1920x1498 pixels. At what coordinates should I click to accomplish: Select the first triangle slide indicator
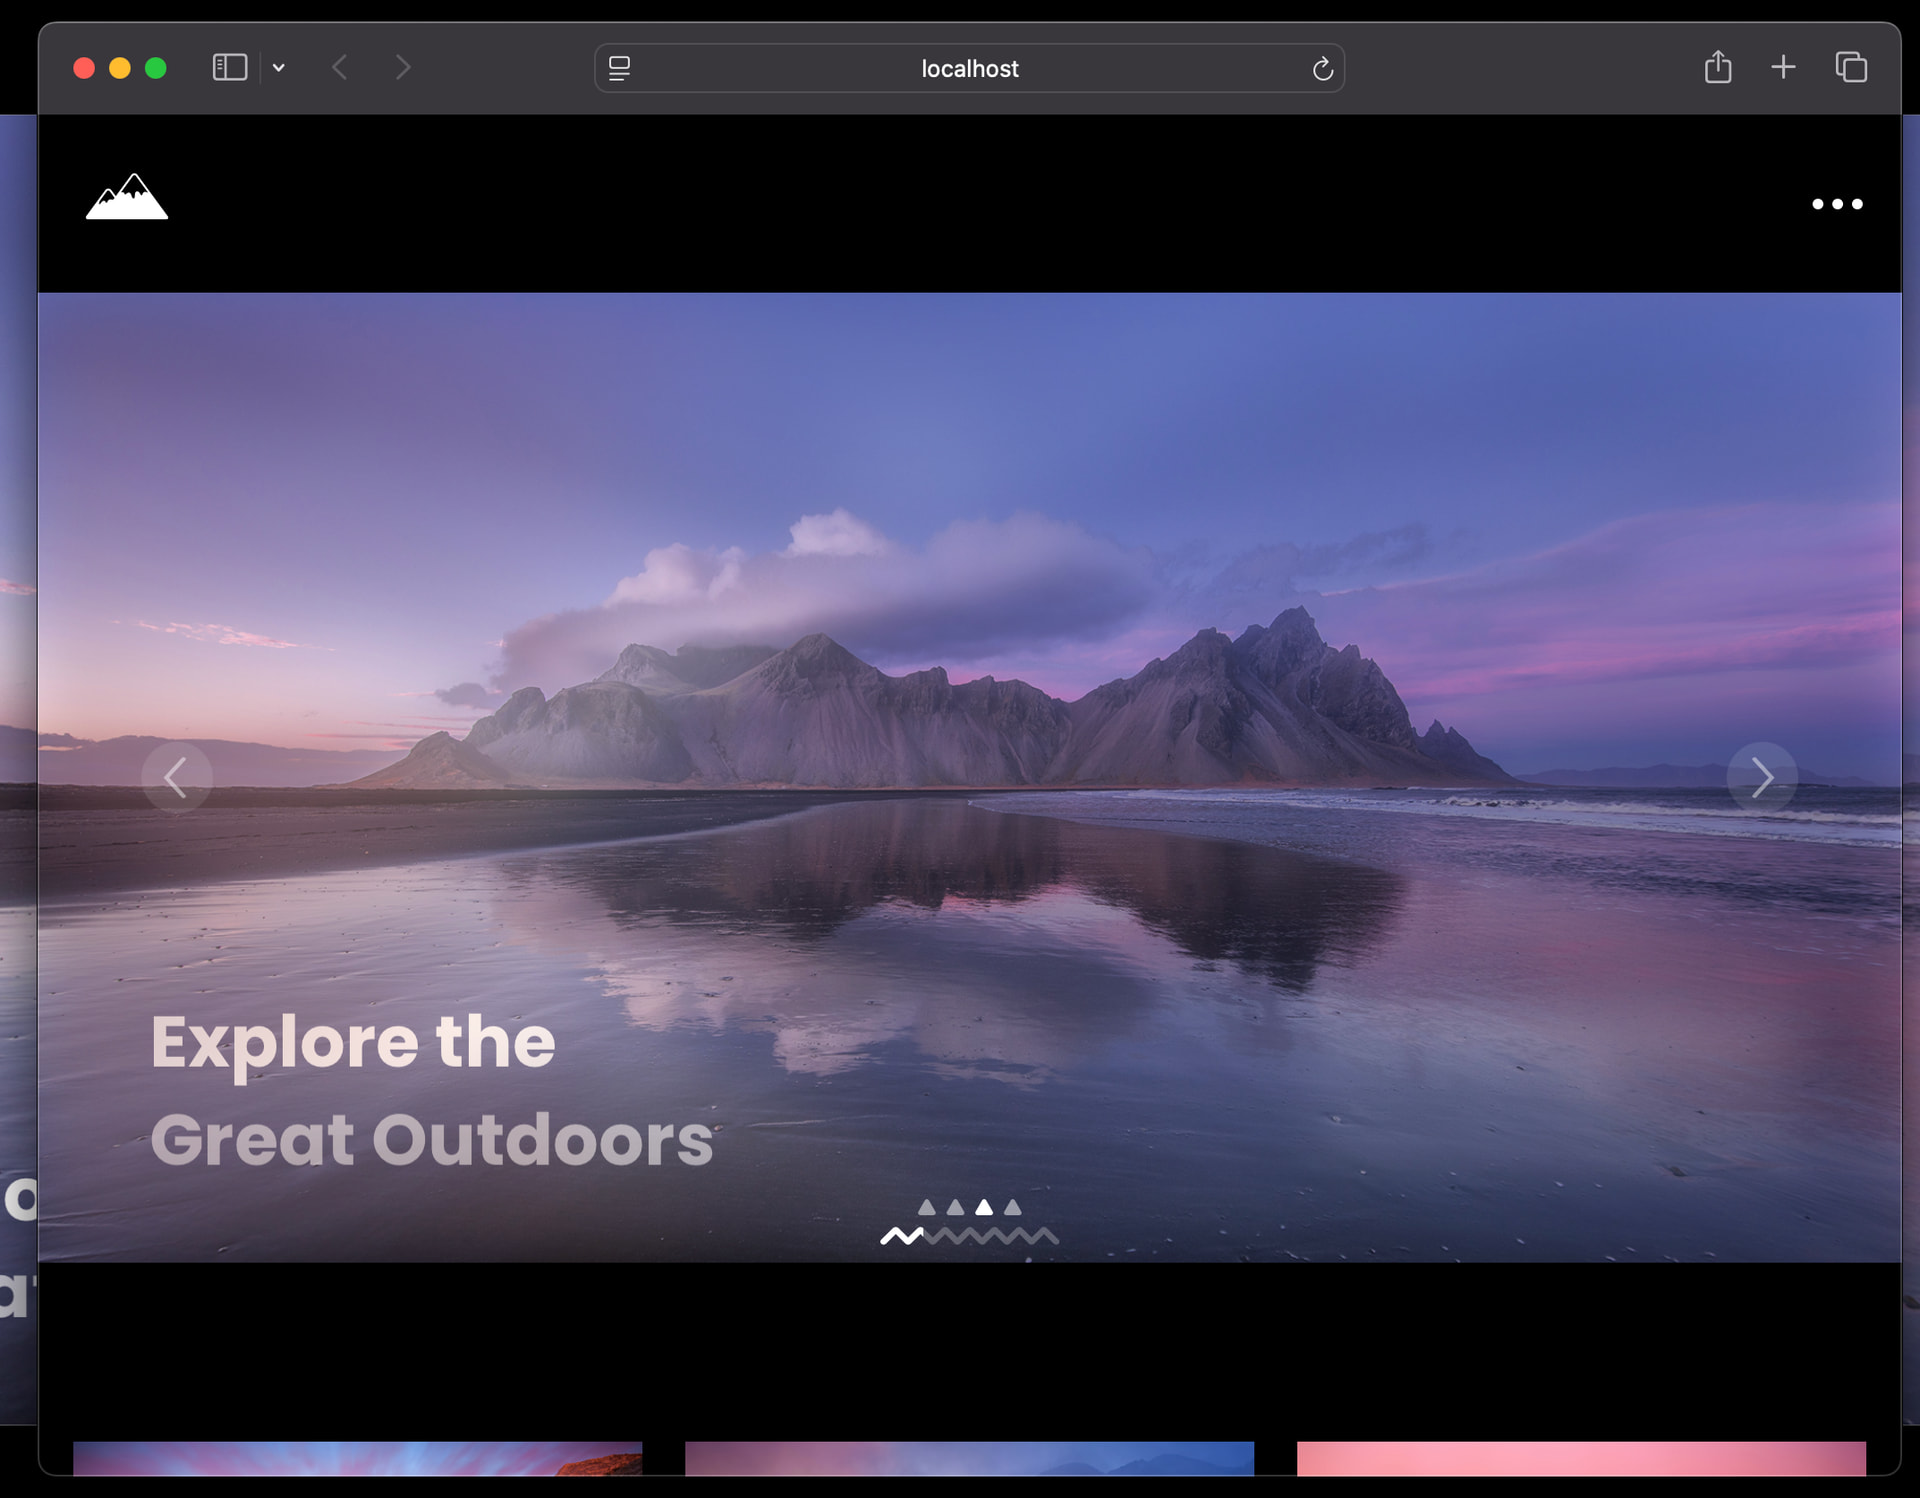[x=927, y=1207]
